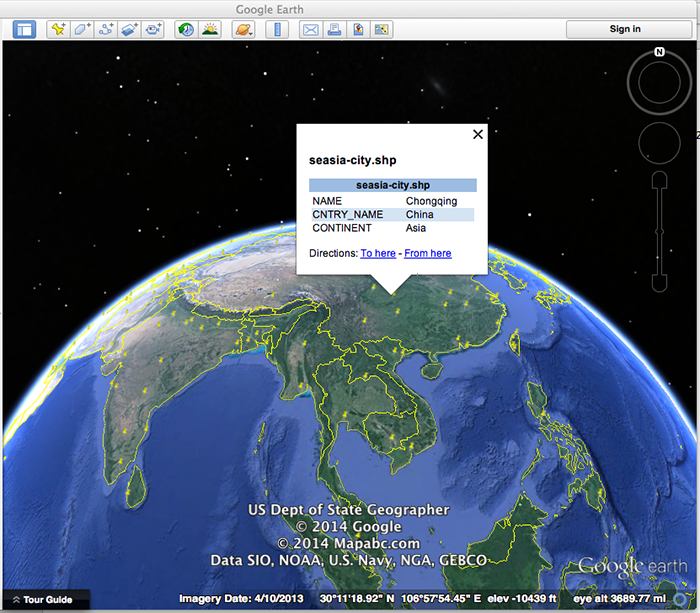Add a path tool icon

pyautogui.click(x=106, y=29)
